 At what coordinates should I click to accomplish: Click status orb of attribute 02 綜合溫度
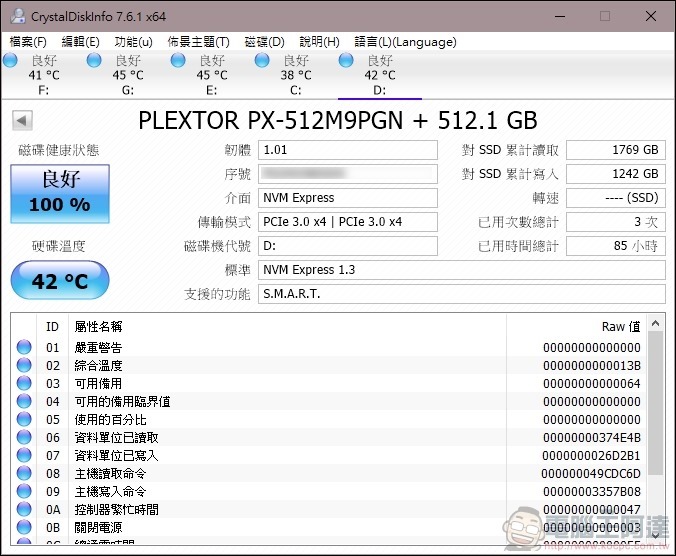coord(24,365)
